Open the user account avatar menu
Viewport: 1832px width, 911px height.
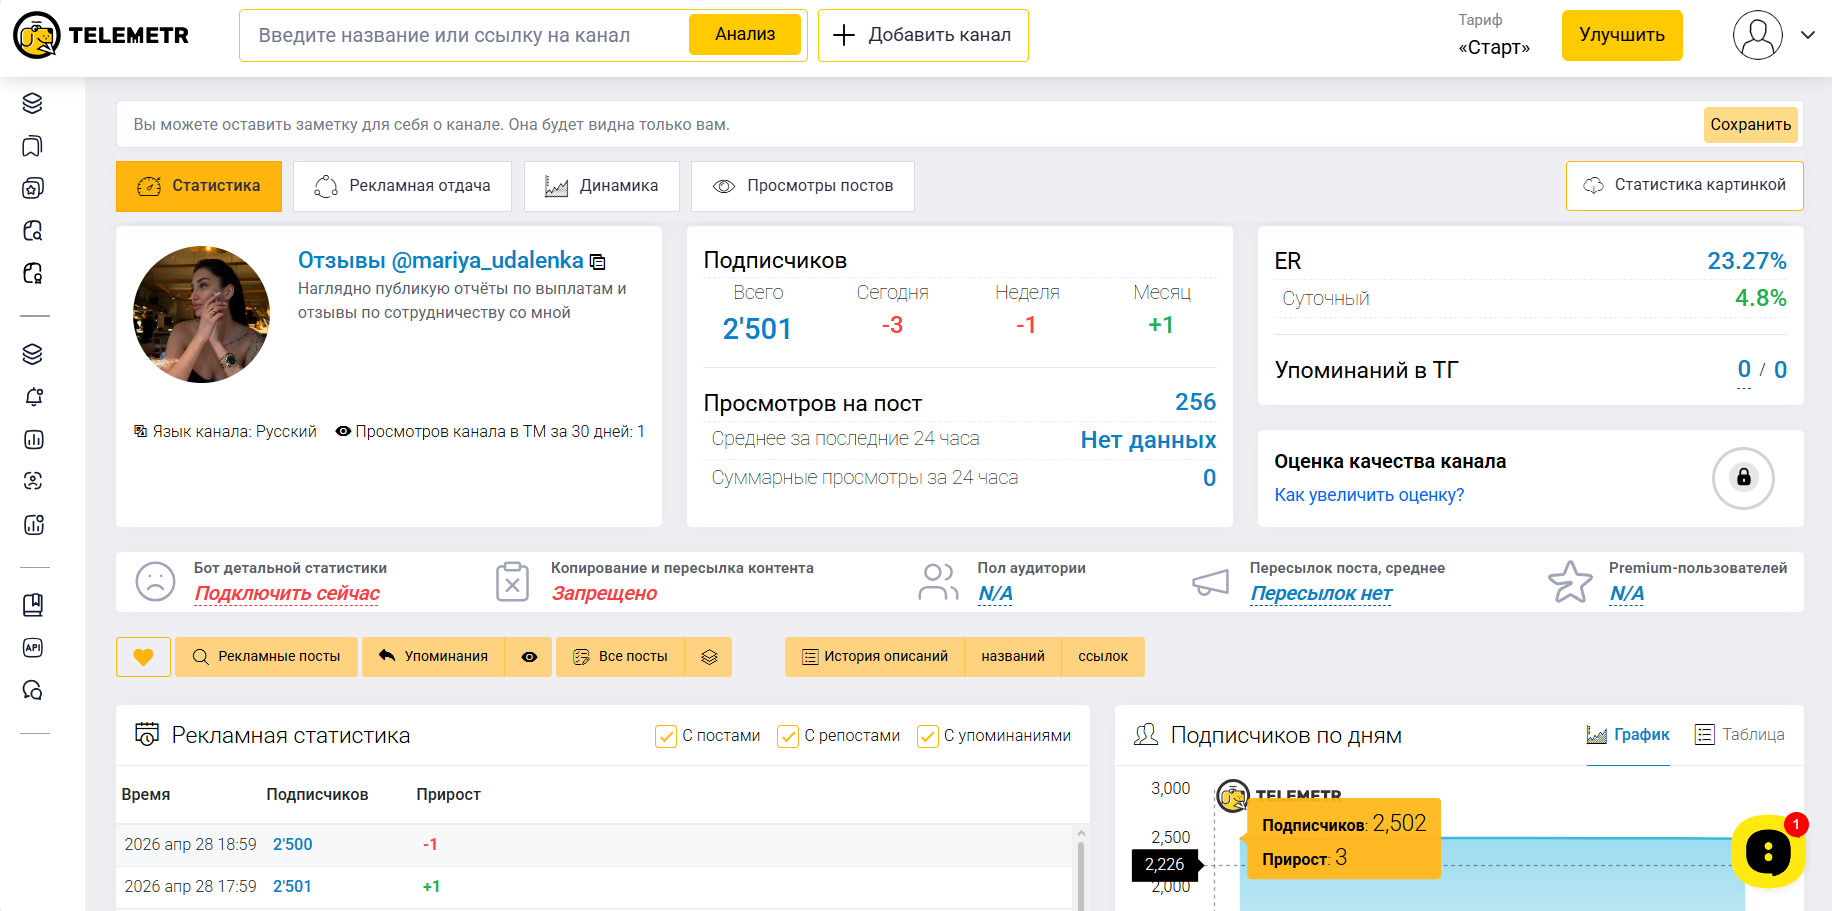(1757, 35)
